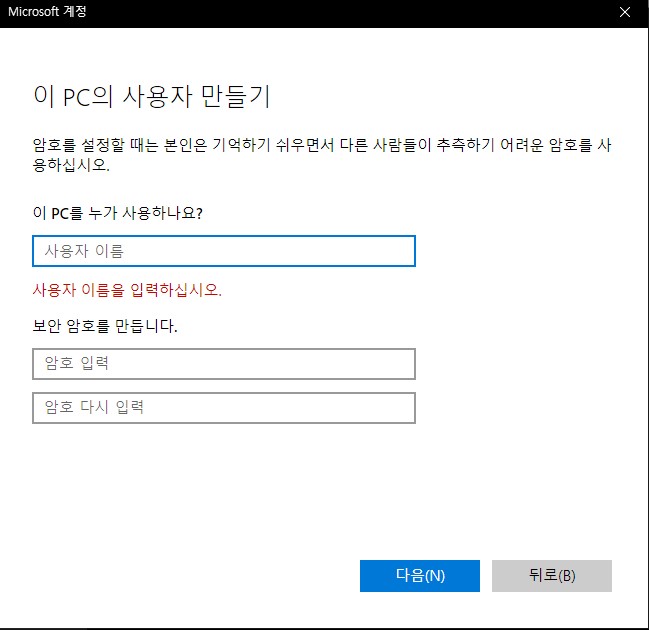Viewport: 649px width, 630px height.
Task: Click the label 보안 암호를 만듭니다.
Action: (105, 326)
